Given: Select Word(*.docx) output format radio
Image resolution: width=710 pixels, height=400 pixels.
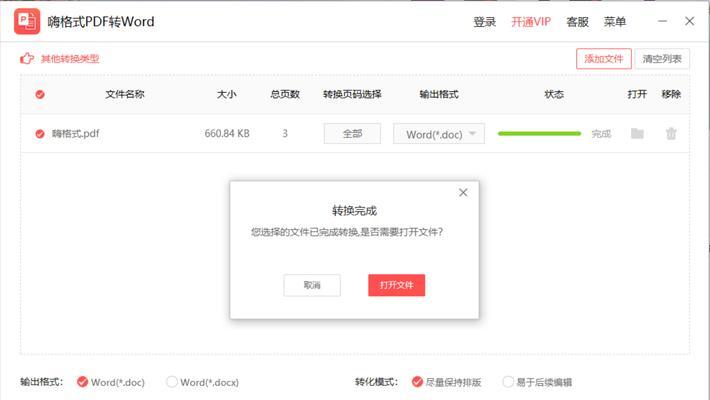Looking at the screenshot, I should (x=172, y=382).
